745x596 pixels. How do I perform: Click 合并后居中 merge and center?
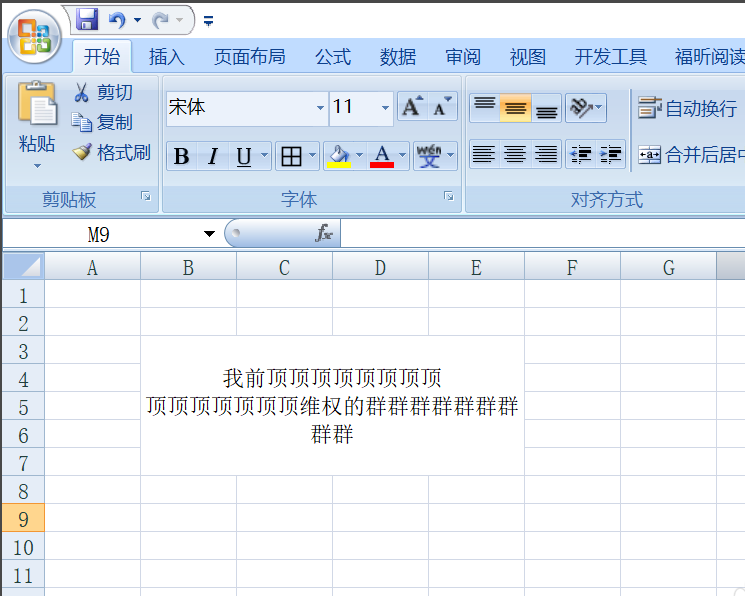click(691, 154)
